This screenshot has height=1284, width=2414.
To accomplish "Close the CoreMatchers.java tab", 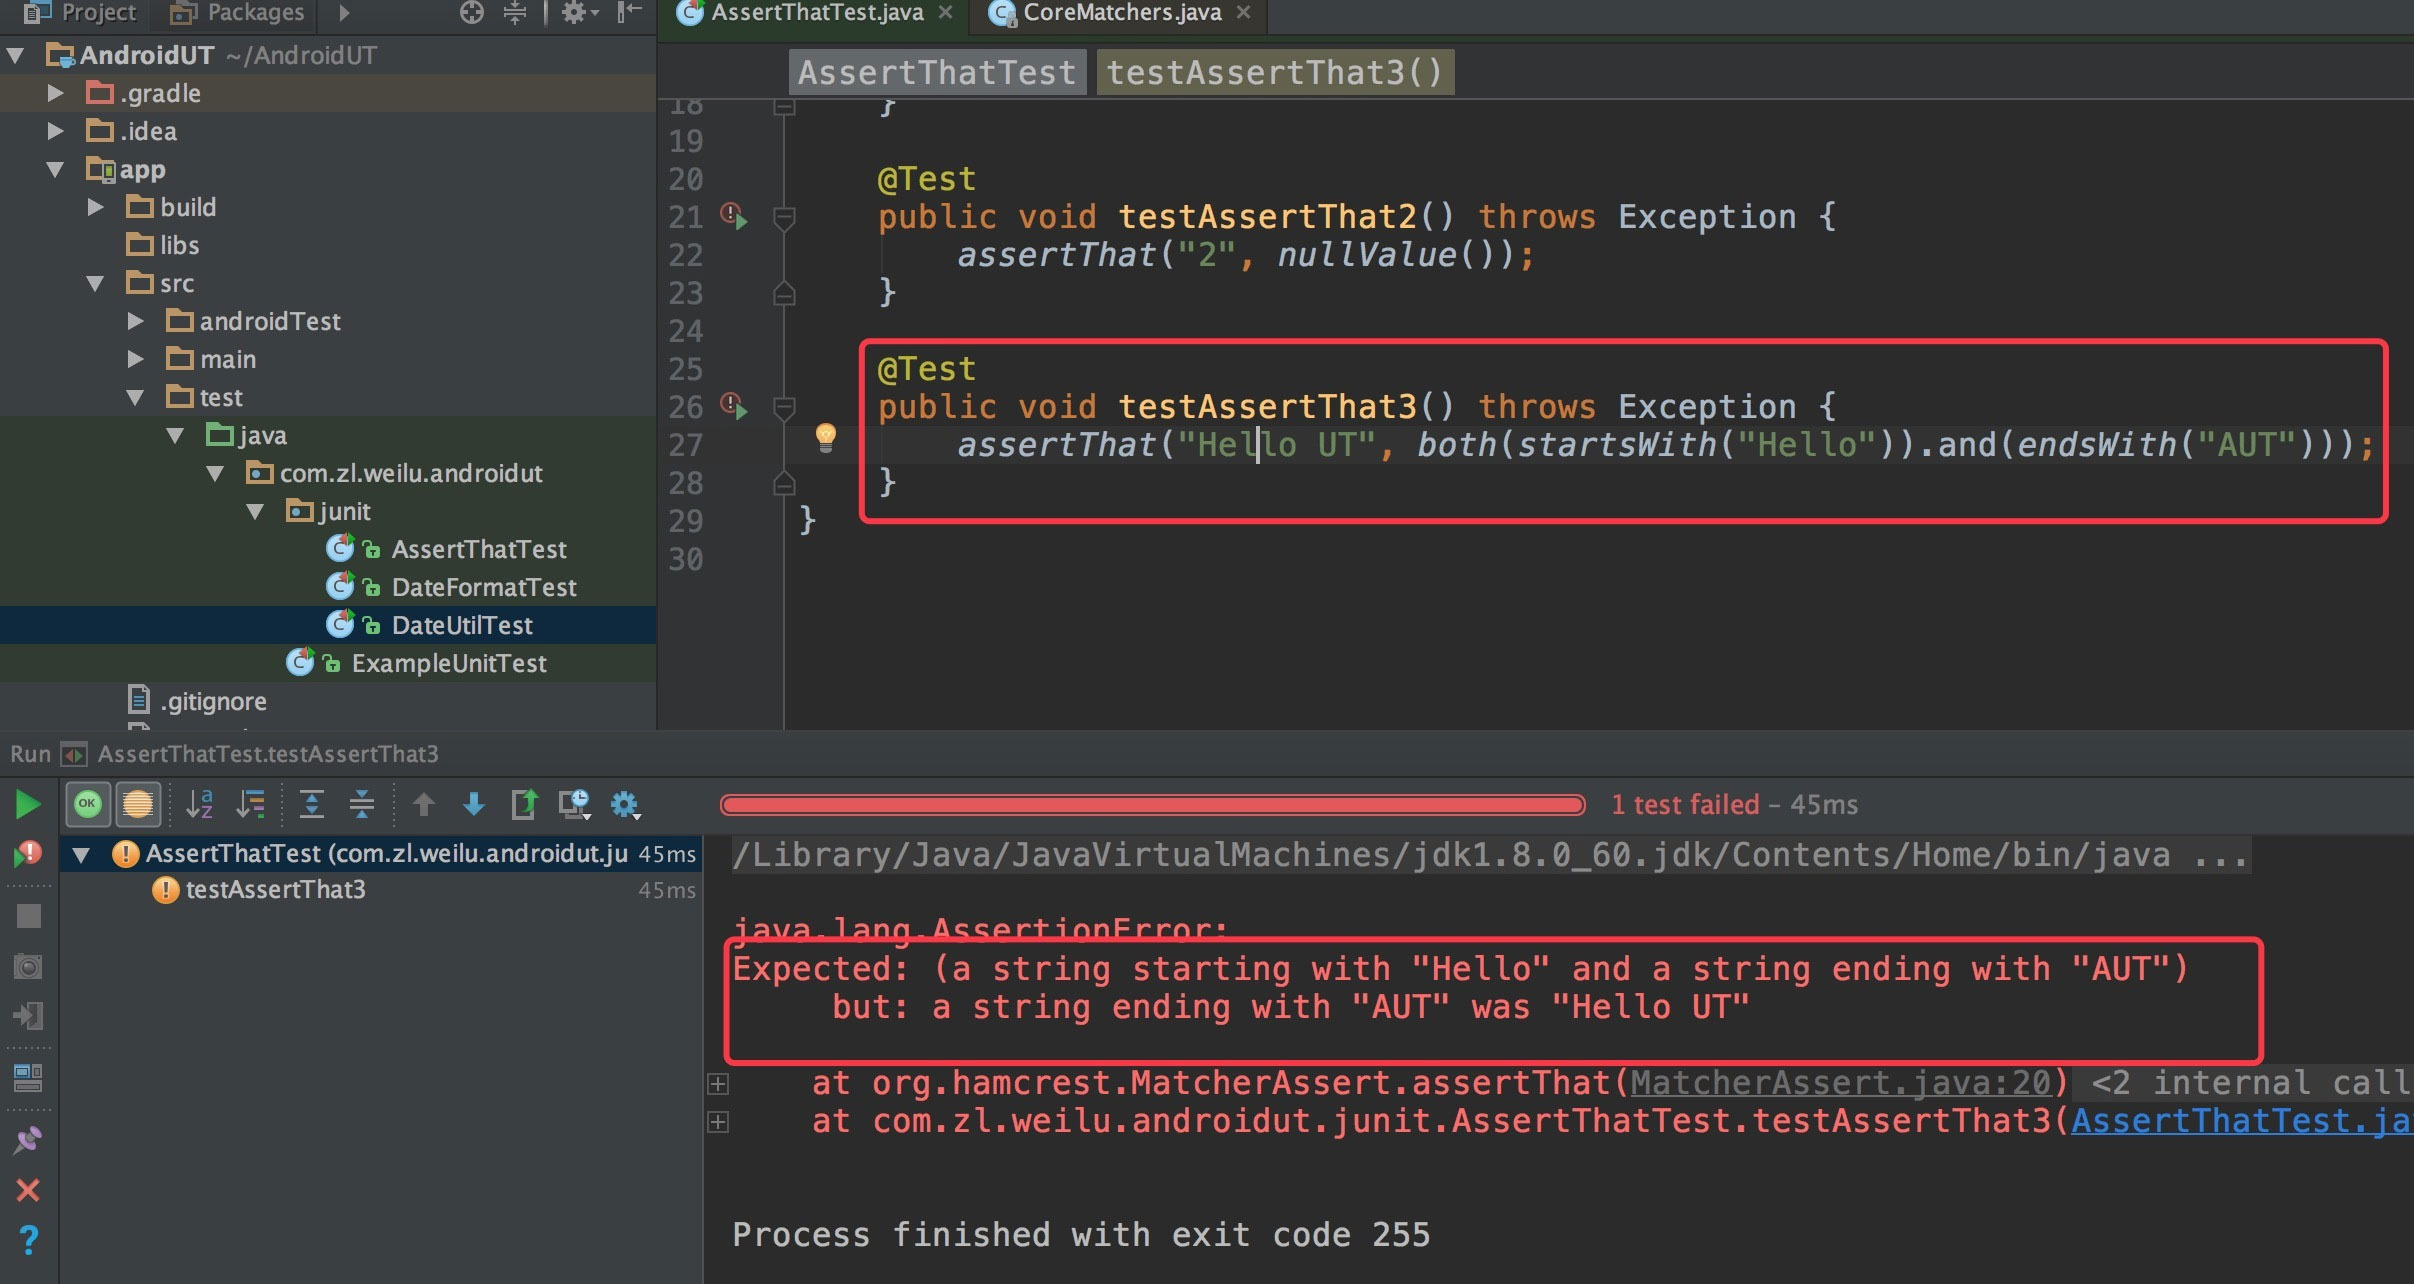I will [1244, 13].
